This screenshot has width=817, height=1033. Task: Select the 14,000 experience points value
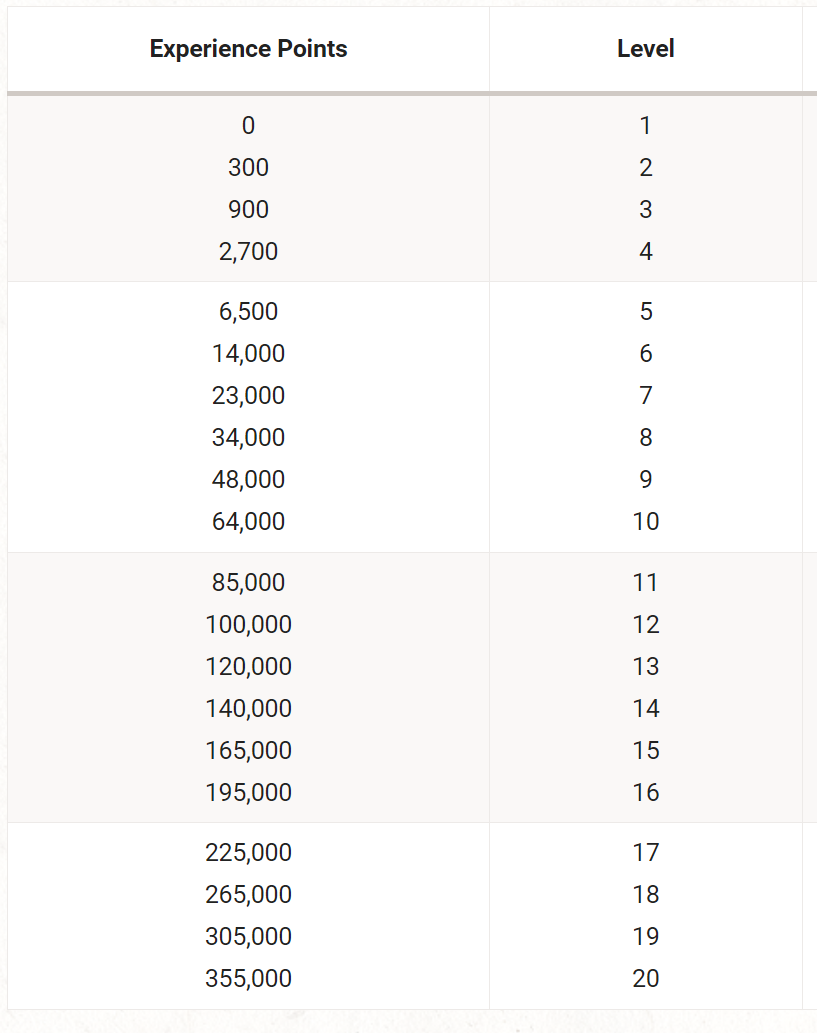[248, 354]
